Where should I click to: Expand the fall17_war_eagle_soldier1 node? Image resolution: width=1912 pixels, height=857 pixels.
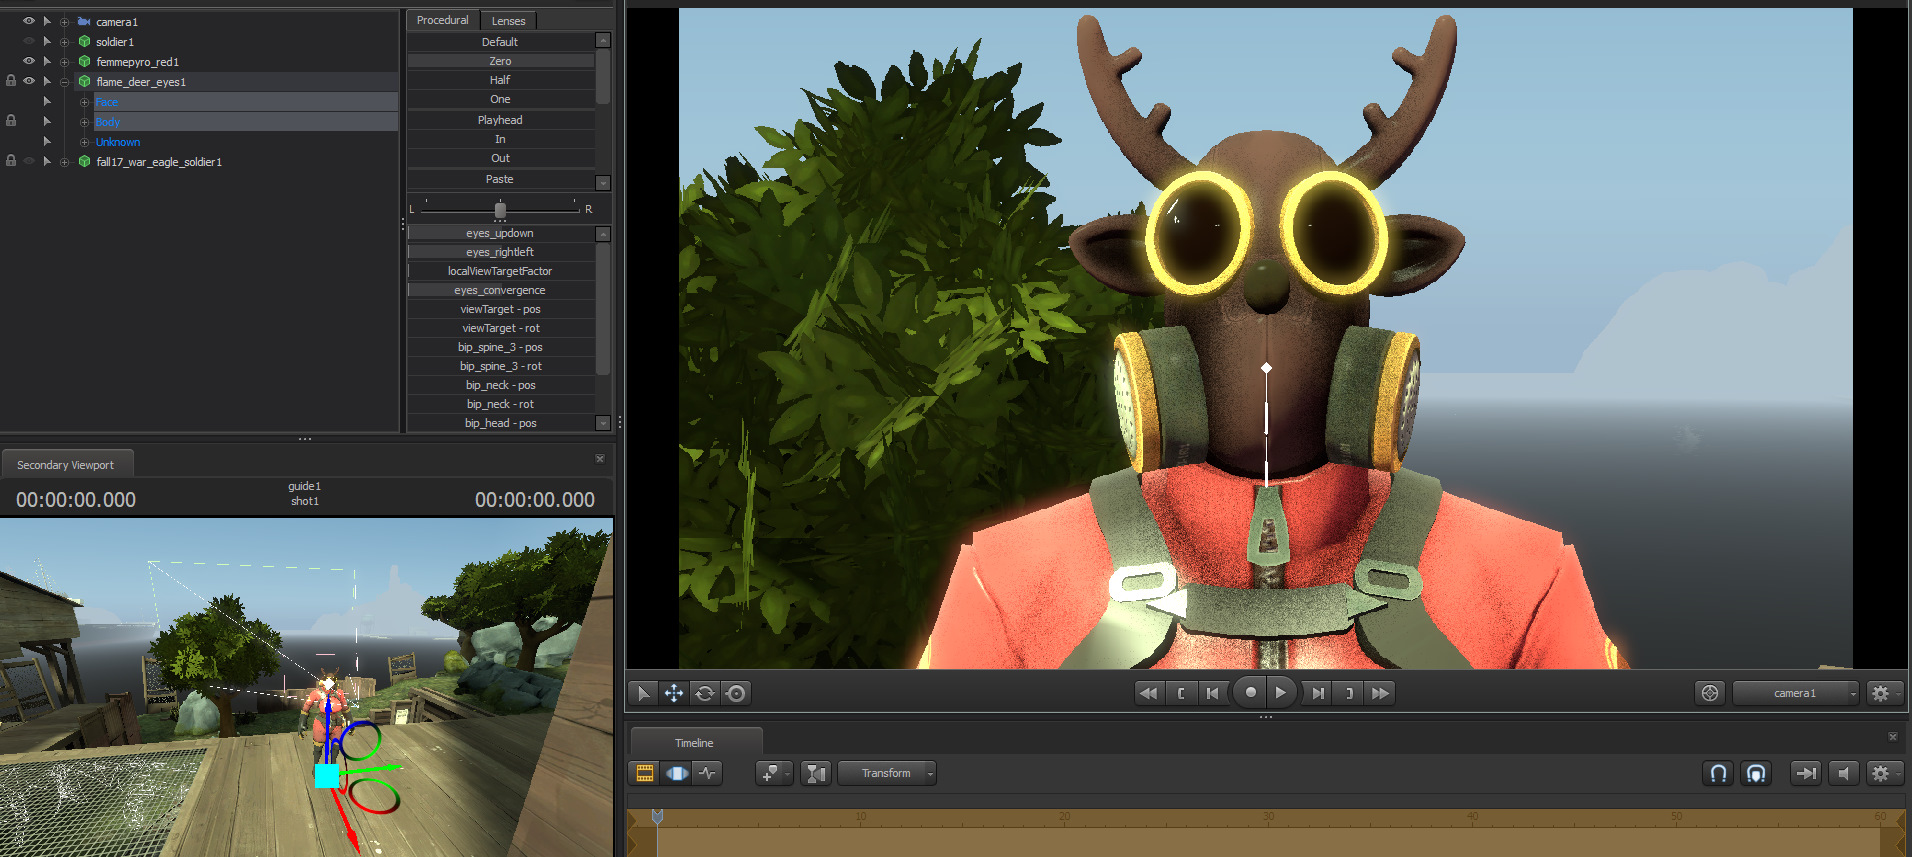[x=65, y=162]
